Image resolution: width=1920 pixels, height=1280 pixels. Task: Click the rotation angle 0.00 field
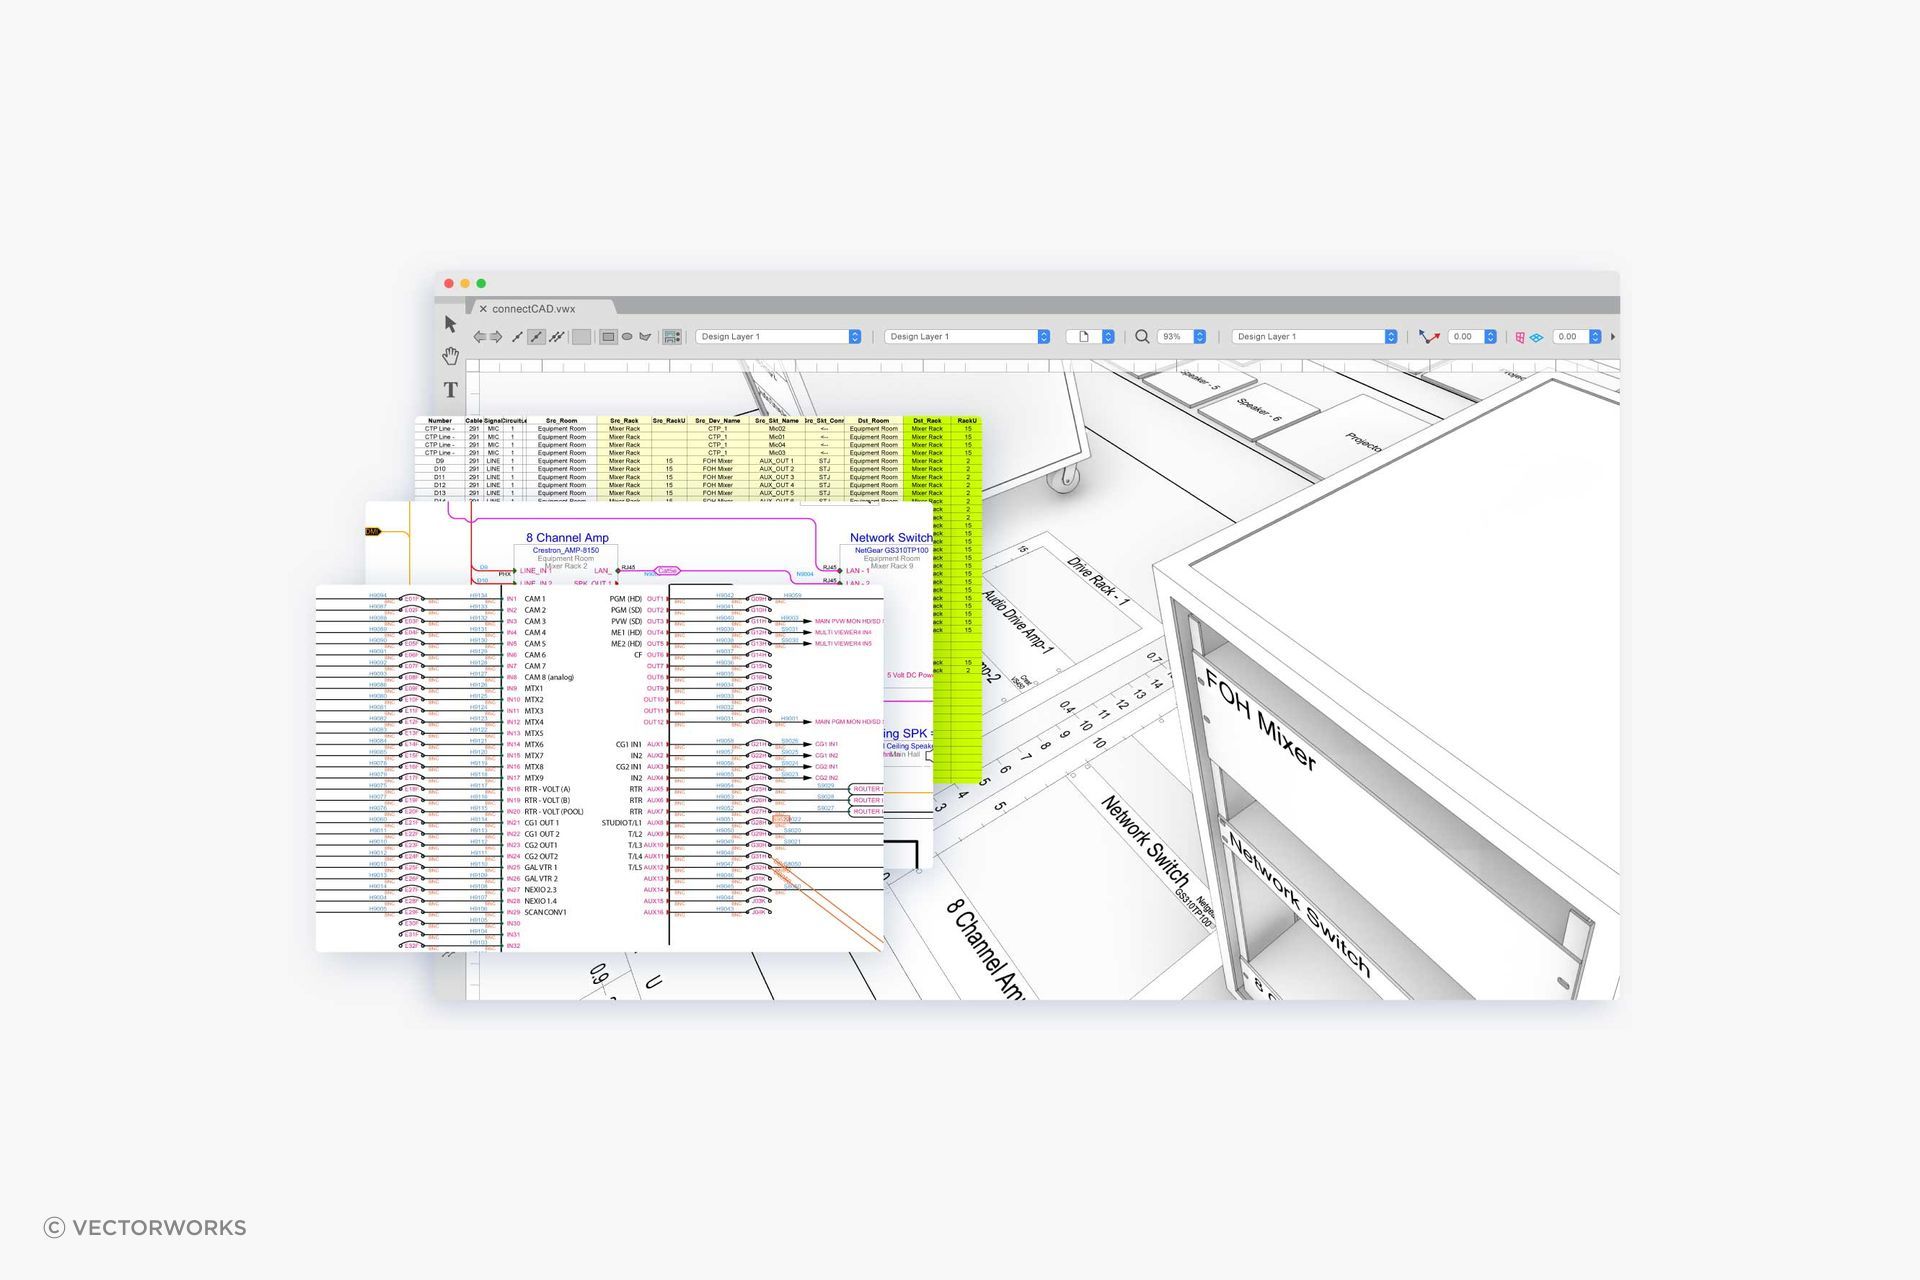click(1465, 337)
